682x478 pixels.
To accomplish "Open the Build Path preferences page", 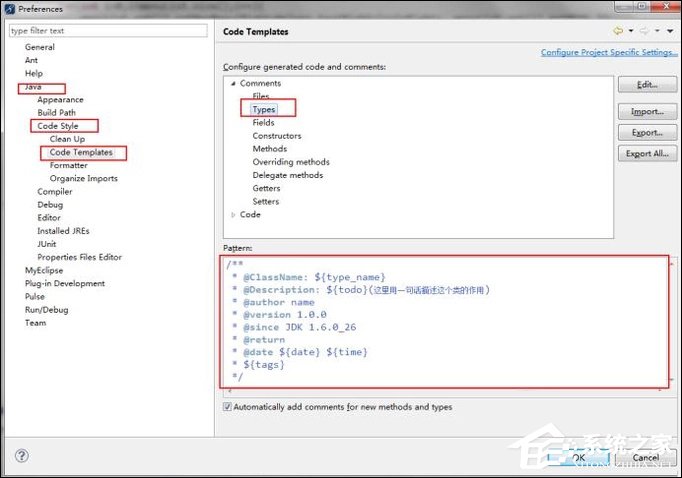I will 57,113.
